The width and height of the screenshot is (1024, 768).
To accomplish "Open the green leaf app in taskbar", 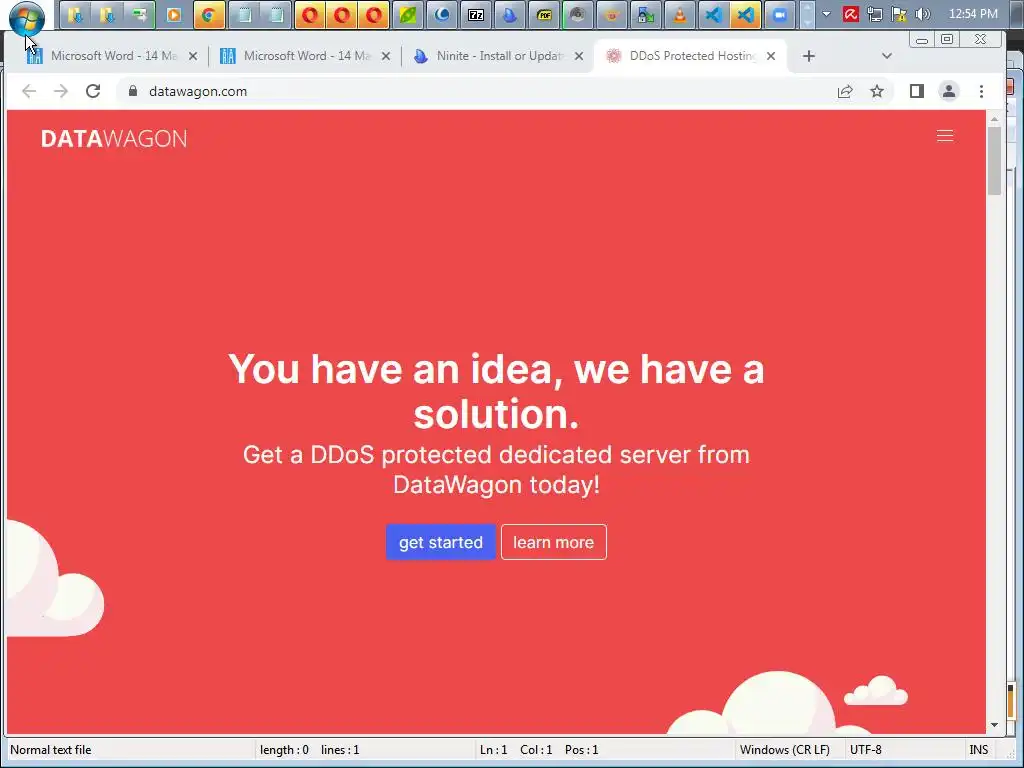I will 408,15.
